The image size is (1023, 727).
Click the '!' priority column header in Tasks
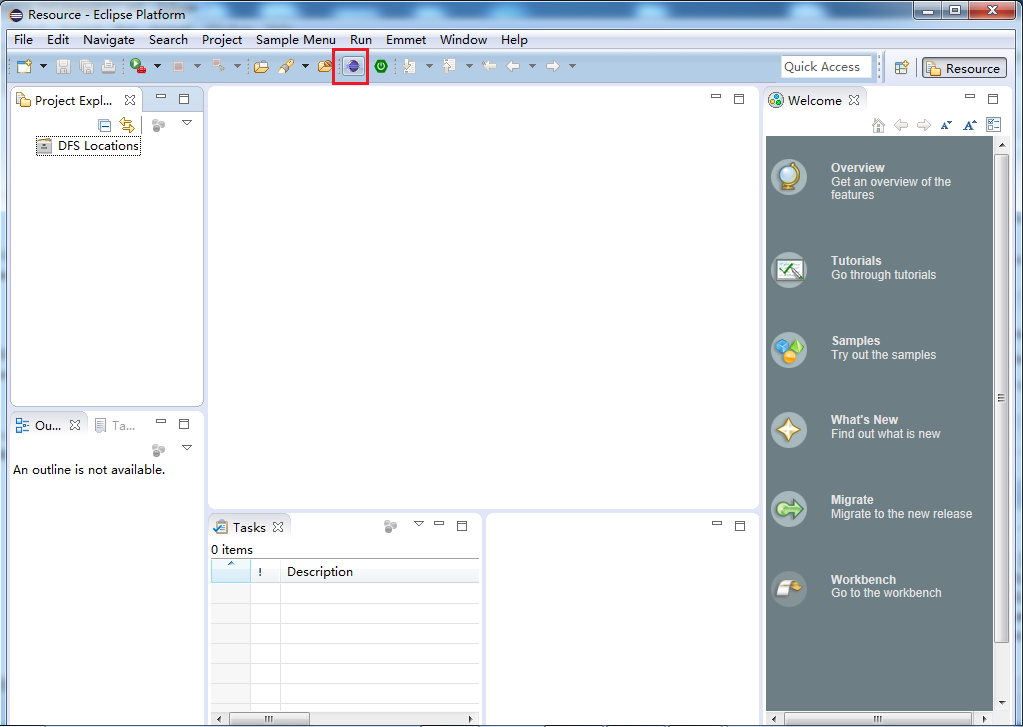pos(266,572)
